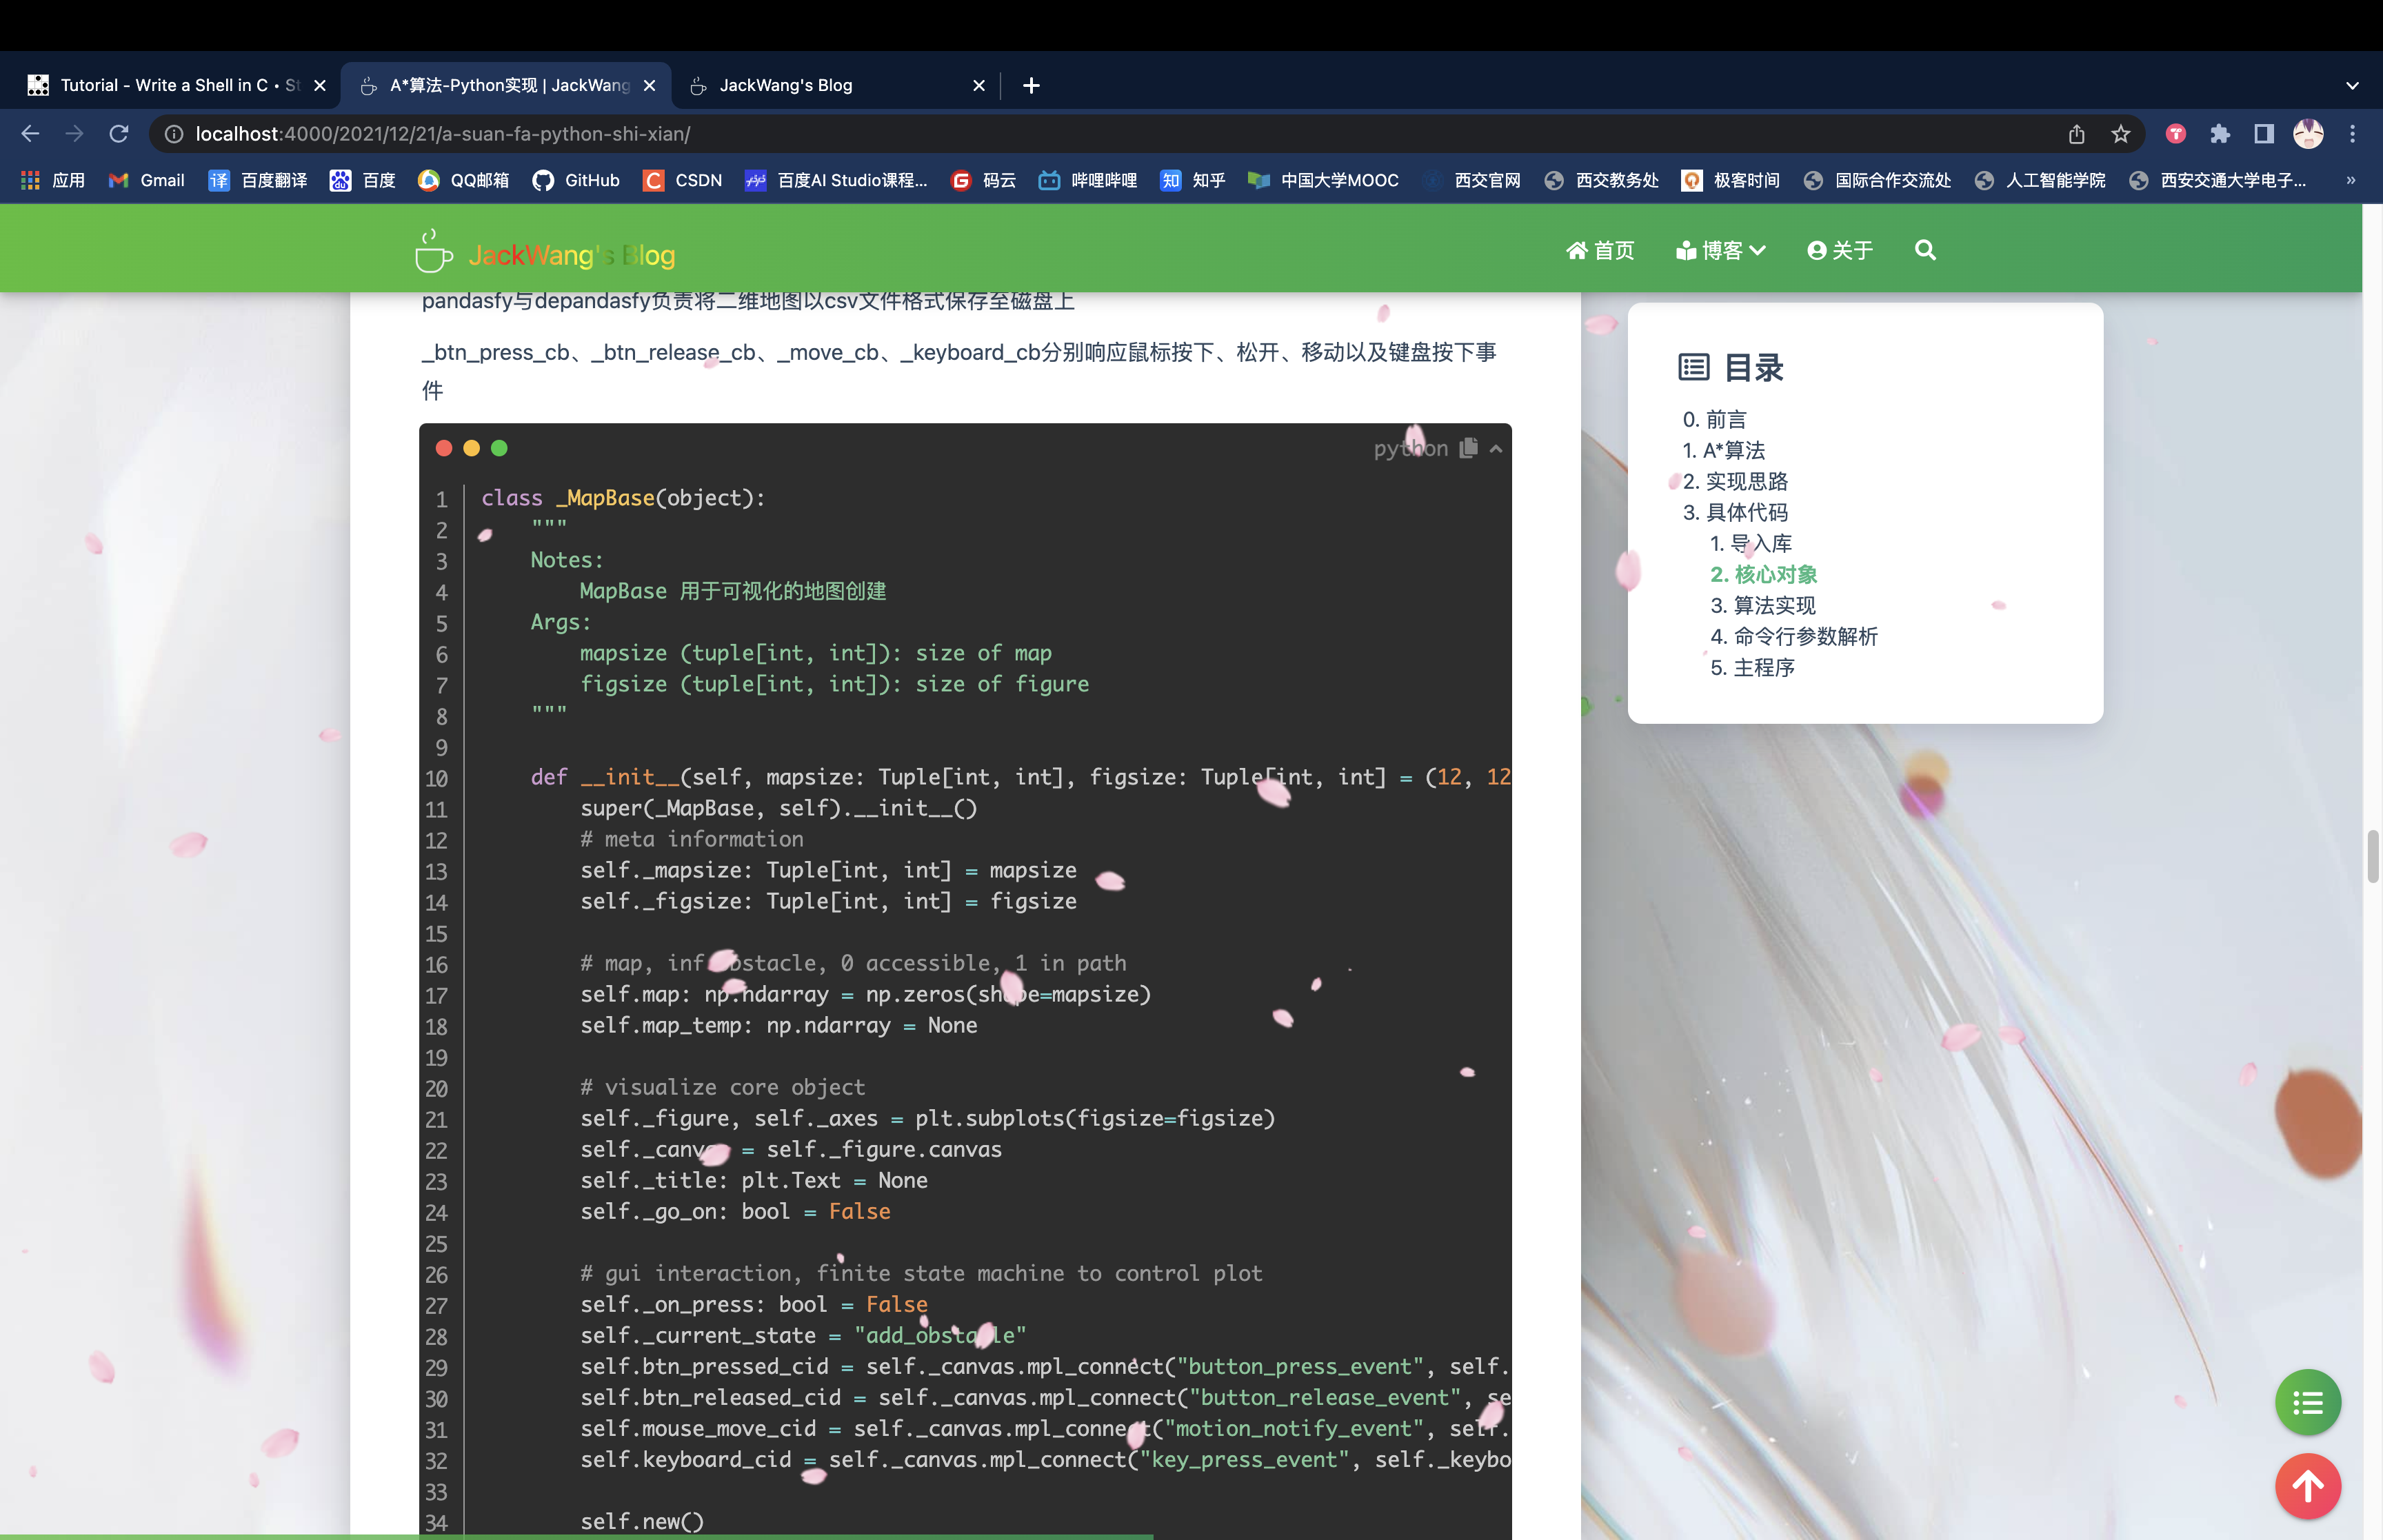Open 哔哩哔哩 bookmark
Viewport: 2383px width, 1540px height.
point(1088,180)
